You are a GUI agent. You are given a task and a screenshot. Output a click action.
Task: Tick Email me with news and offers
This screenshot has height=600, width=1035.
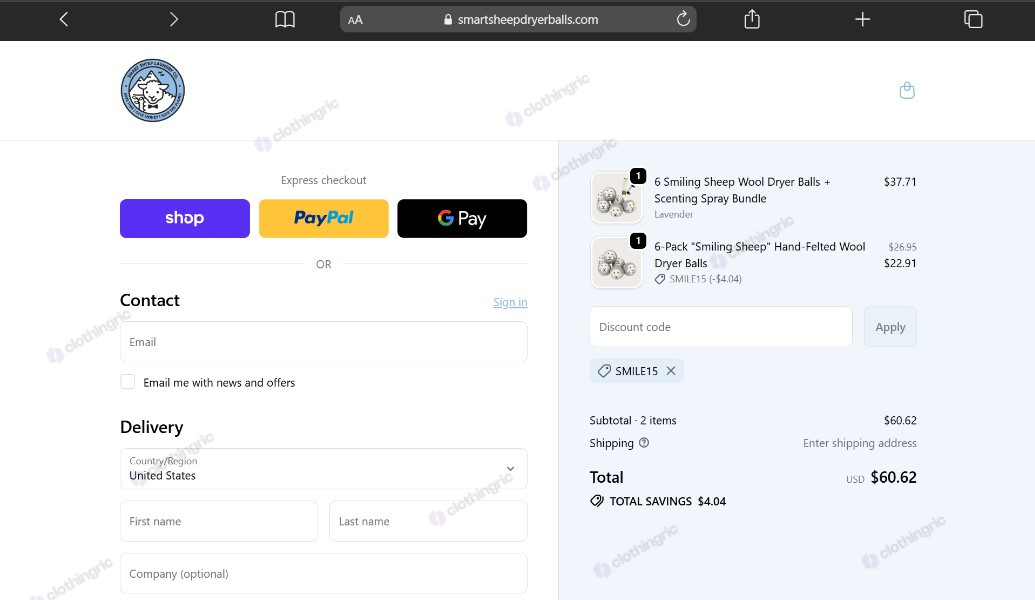(x=128, y=382)
